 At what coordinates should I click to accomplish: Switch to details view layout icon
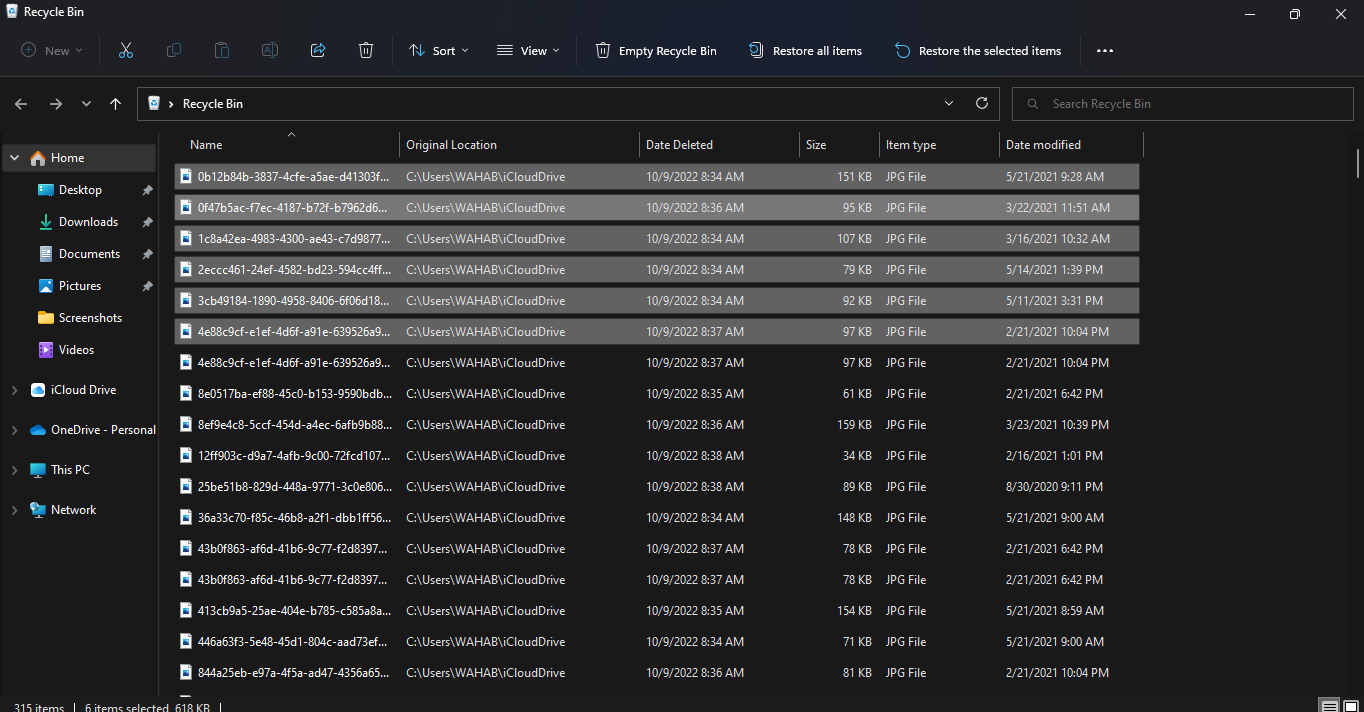[x=1329, y=706]
